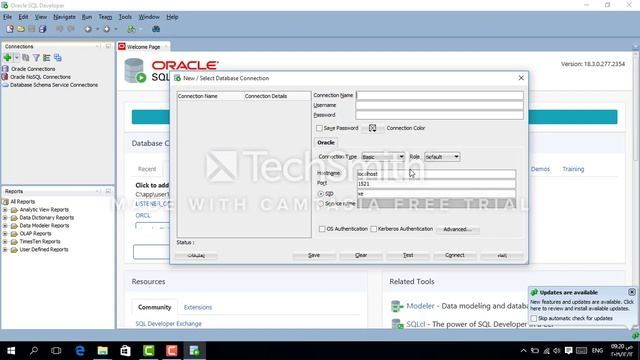Open the File menu
This screenshot has height=360, width=640.
coord(7,17)
